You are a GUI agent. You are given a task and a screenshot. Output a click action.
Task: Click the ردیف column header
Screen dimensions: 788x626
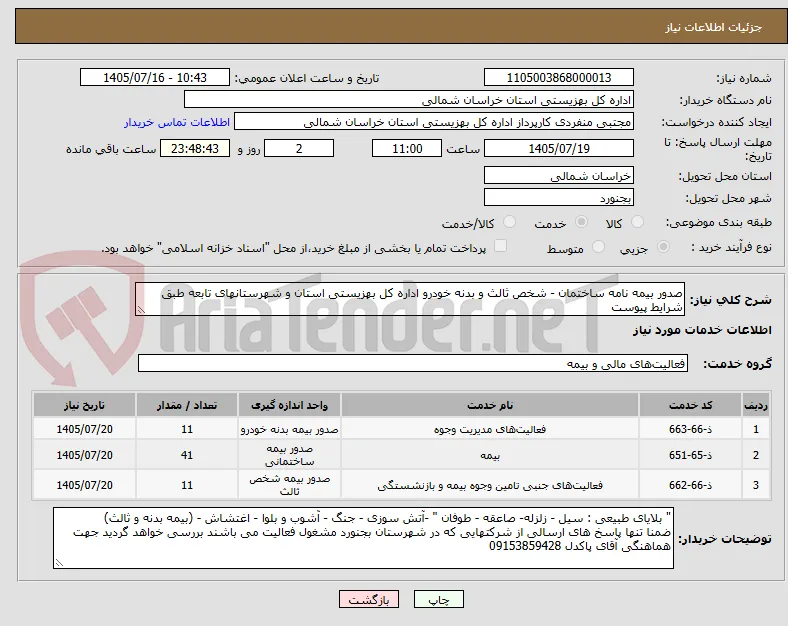755,405
